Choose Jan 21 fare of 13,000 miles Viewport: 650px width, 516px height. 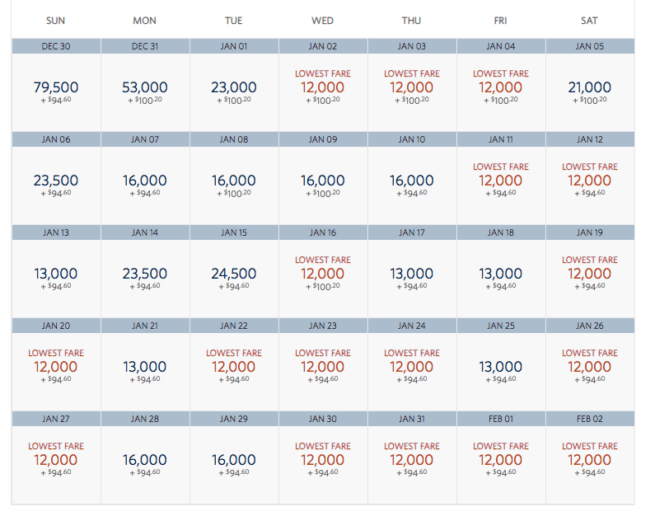(145, 372)
